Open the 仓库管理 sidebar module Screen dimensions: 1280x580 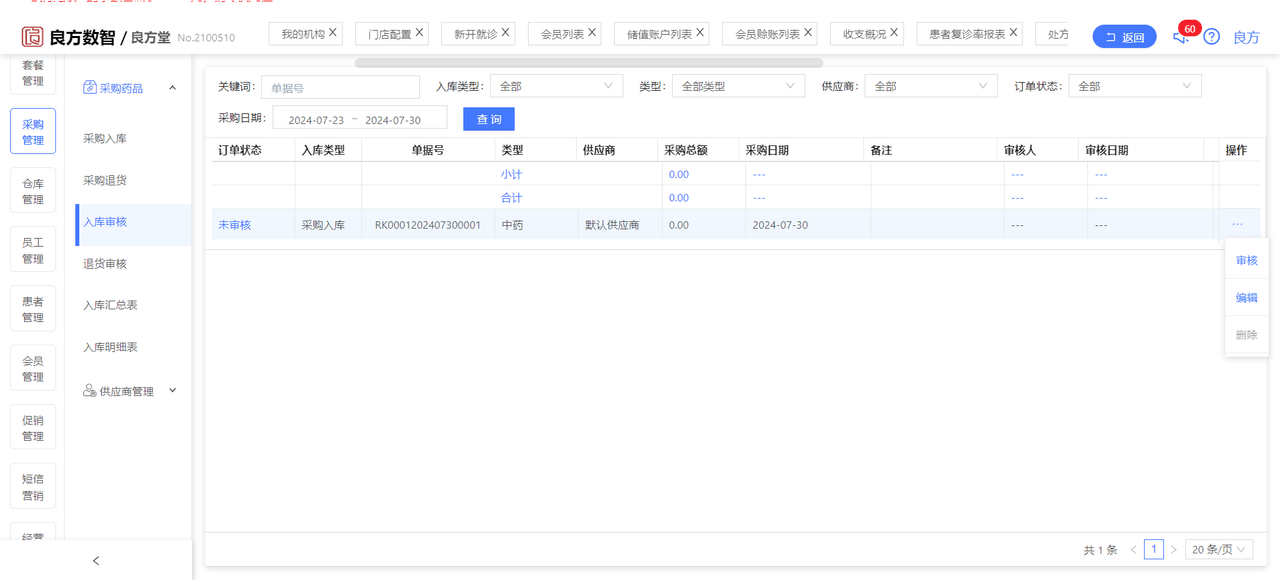(x=33, y=191)
